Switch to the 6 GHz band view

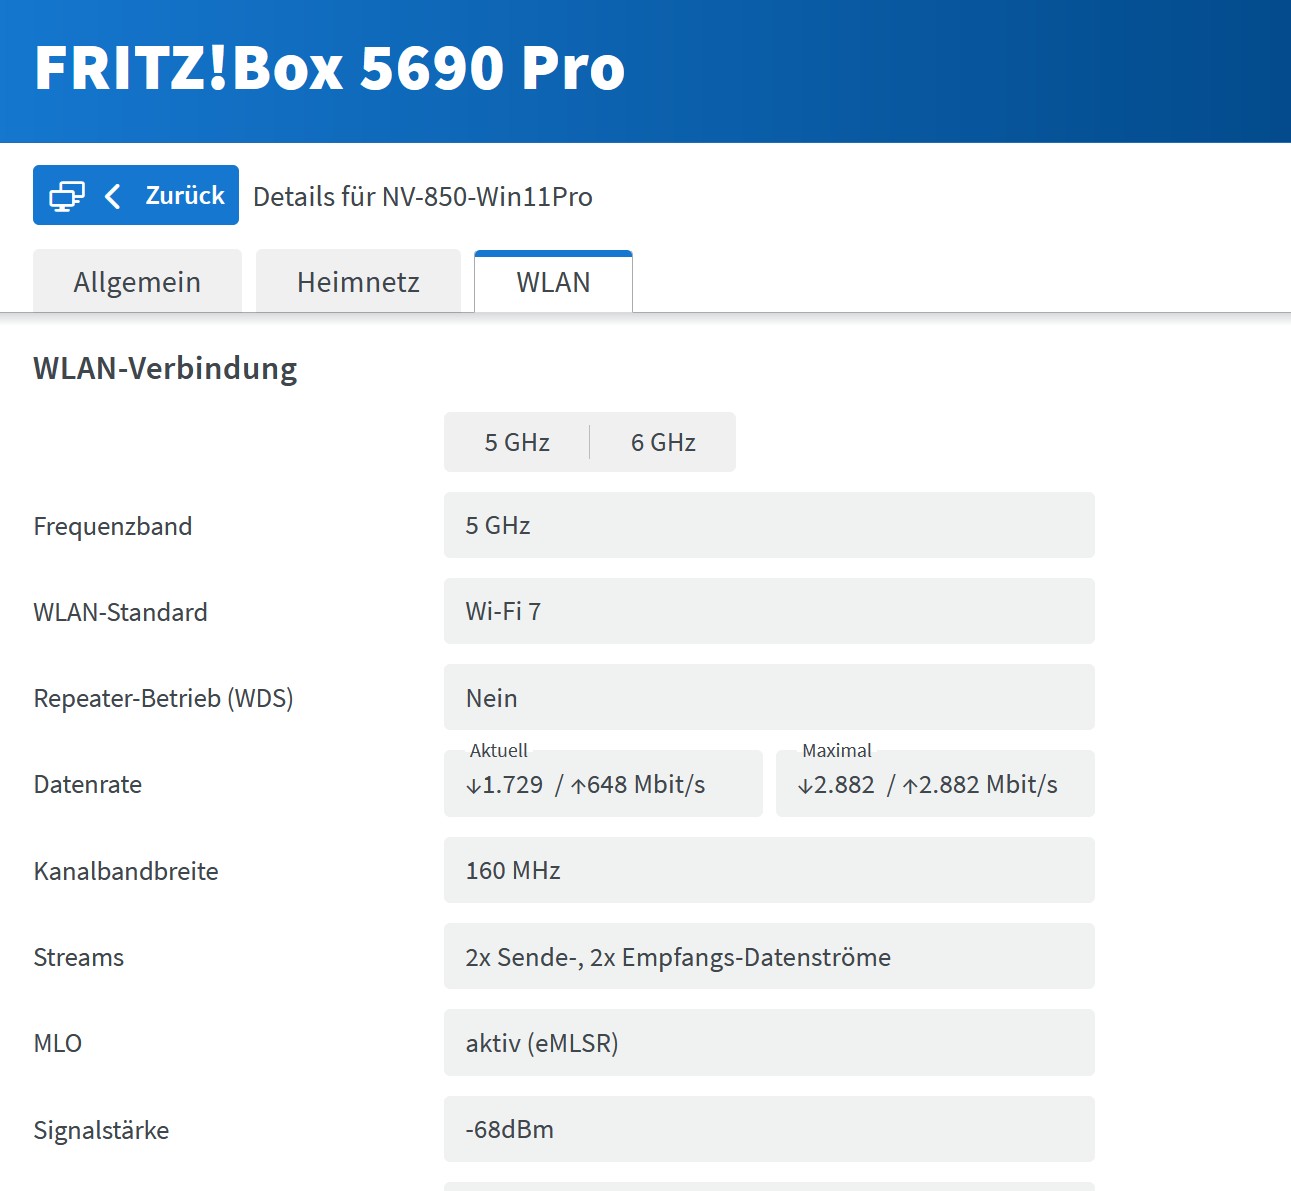click(662, 441)
